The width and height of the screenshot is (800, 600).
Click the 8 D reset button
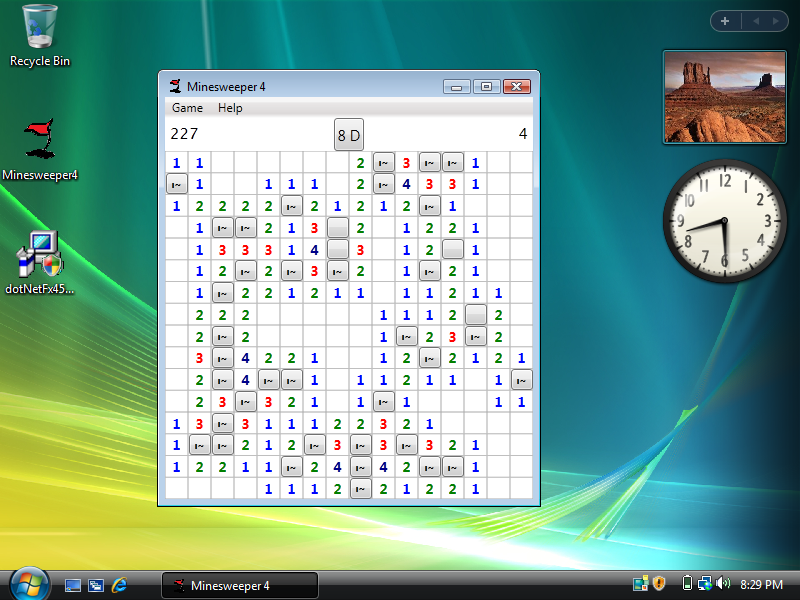[x=348, y=135]
